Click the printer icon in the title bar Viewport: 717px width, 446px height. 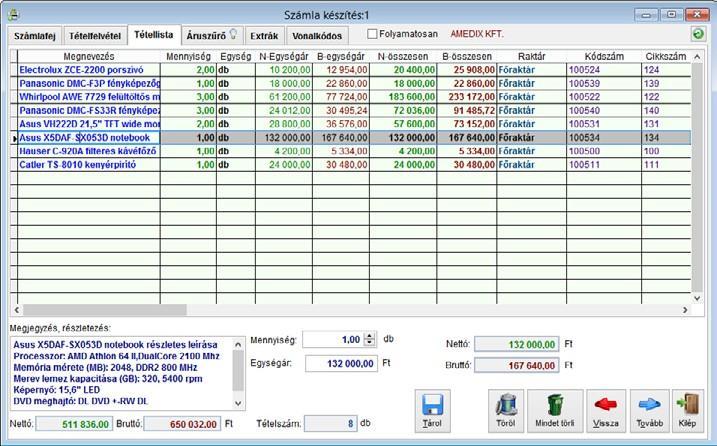13,15
